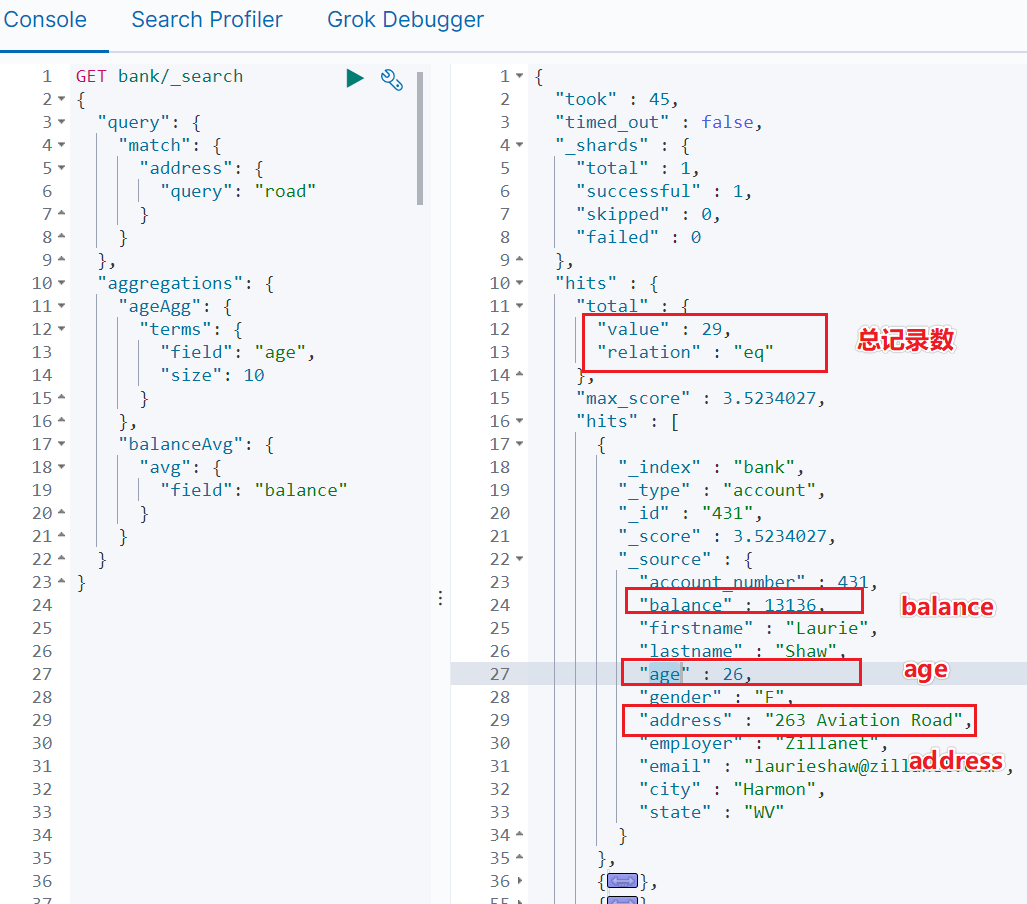The width and height of the screenshot is (1027, 904).
Task: Open the wrench settings menu in the editor
Action: pyautogui.click(x=392, y=79)
